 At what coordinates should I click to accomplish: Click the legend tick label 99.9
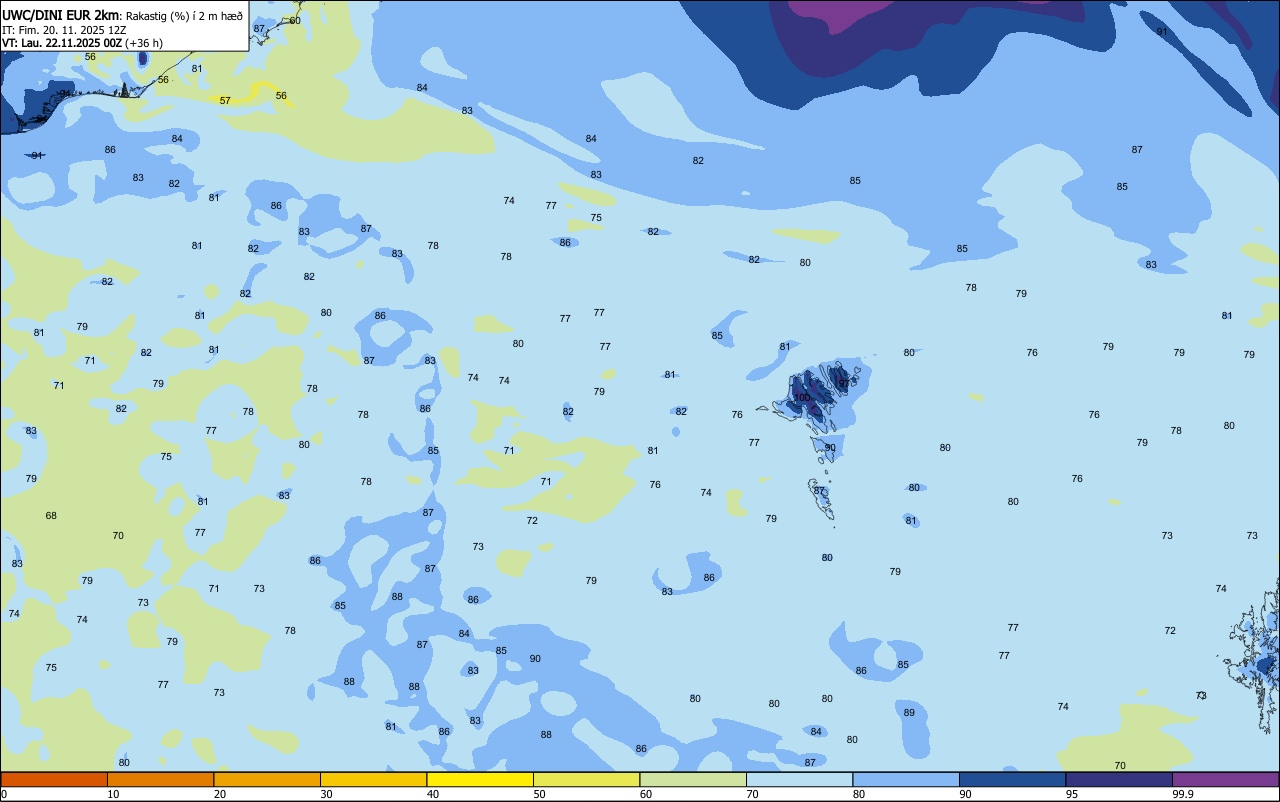[x=1183, y=794]
